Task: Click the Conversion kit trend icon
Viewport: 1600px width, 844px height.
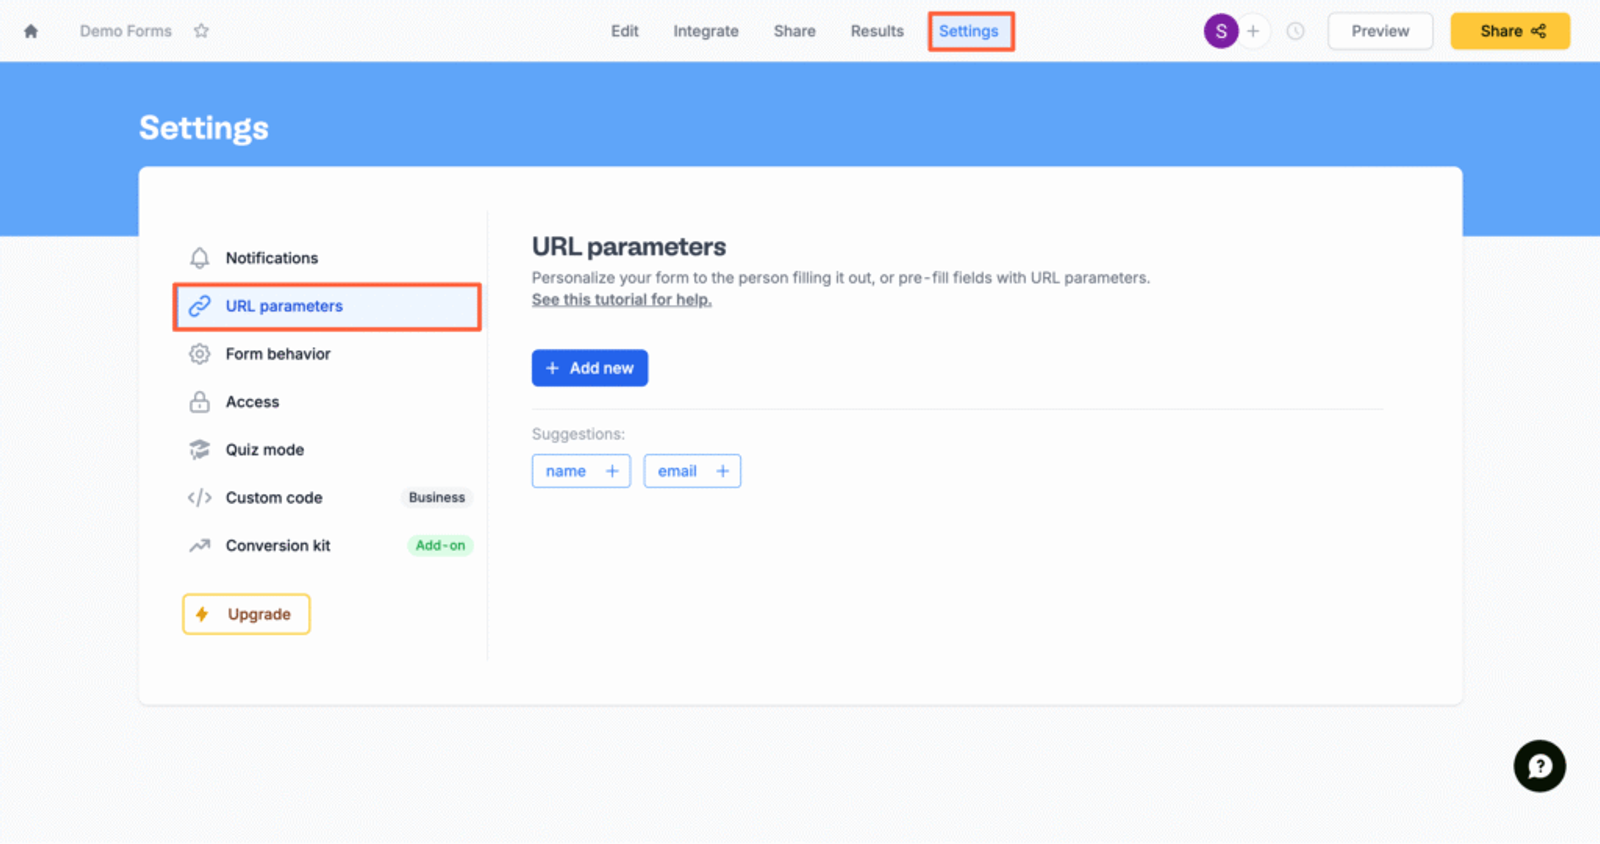Action: [200, 546]
